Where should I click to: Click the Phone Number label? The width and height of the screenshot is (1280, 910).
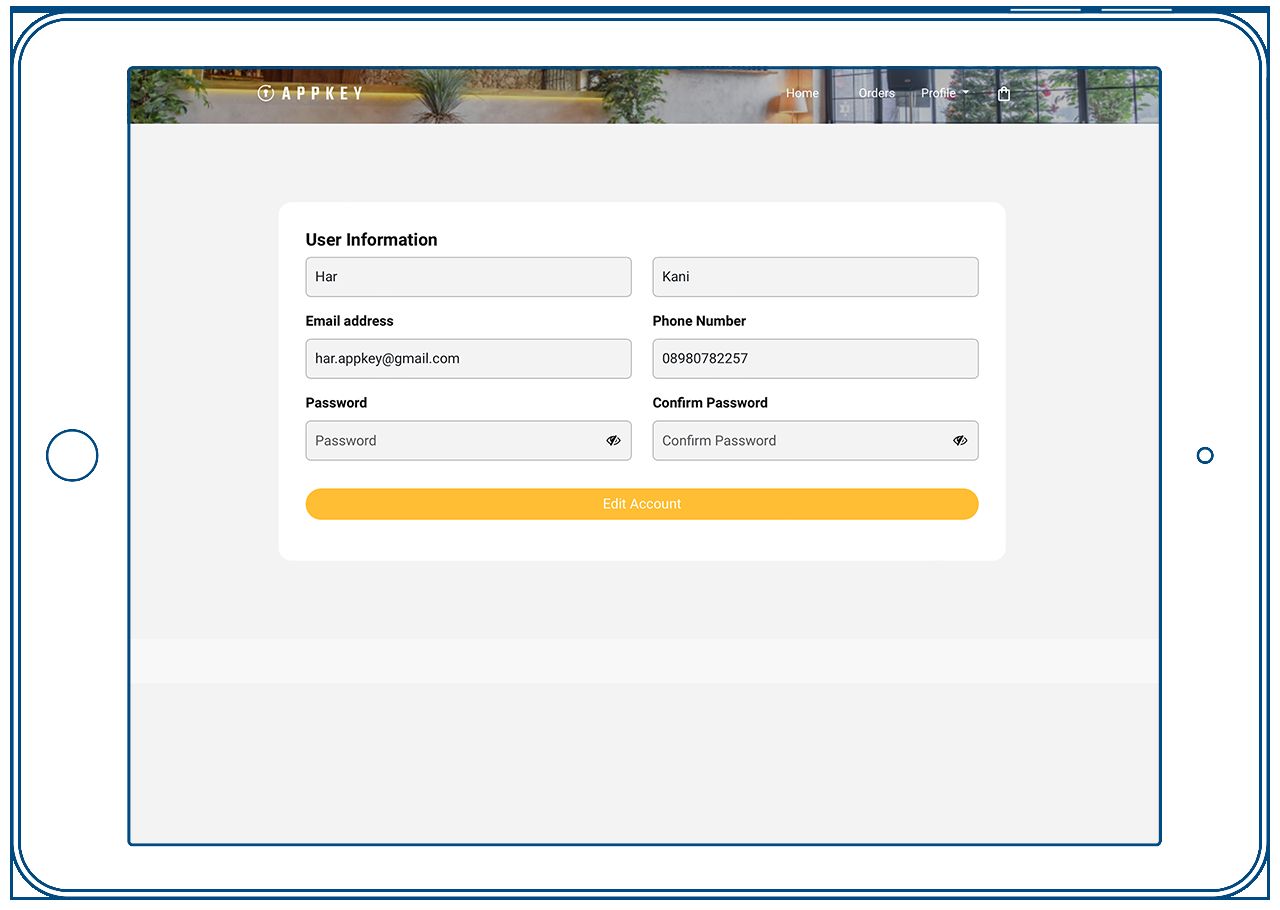click(699, 321)
